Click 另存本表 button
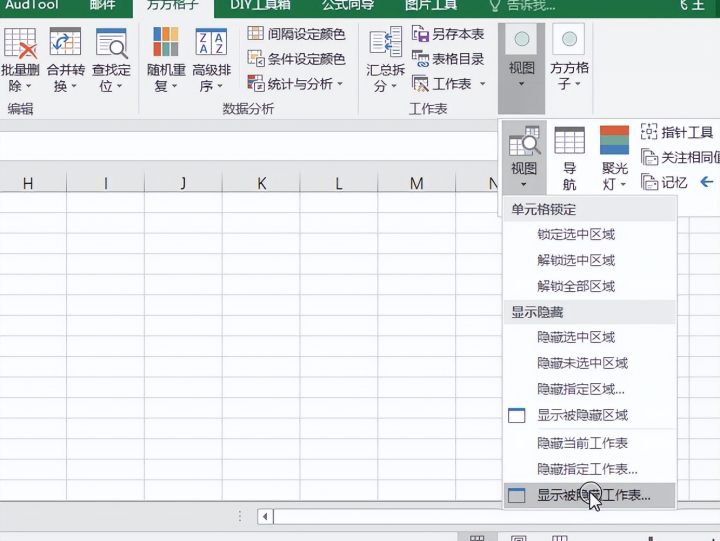 pos(448,34)
